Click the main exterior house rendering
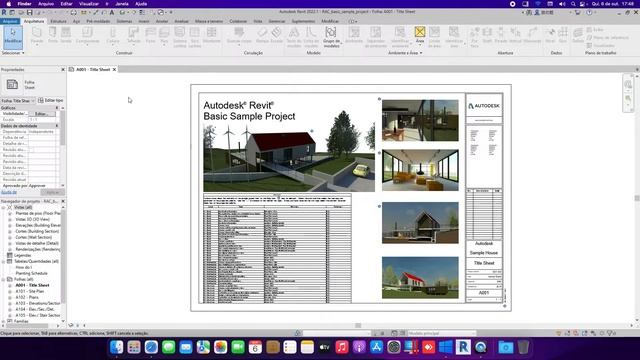This screenshot has width=640, height=360. pyautogui.click(x=289, y=157)
